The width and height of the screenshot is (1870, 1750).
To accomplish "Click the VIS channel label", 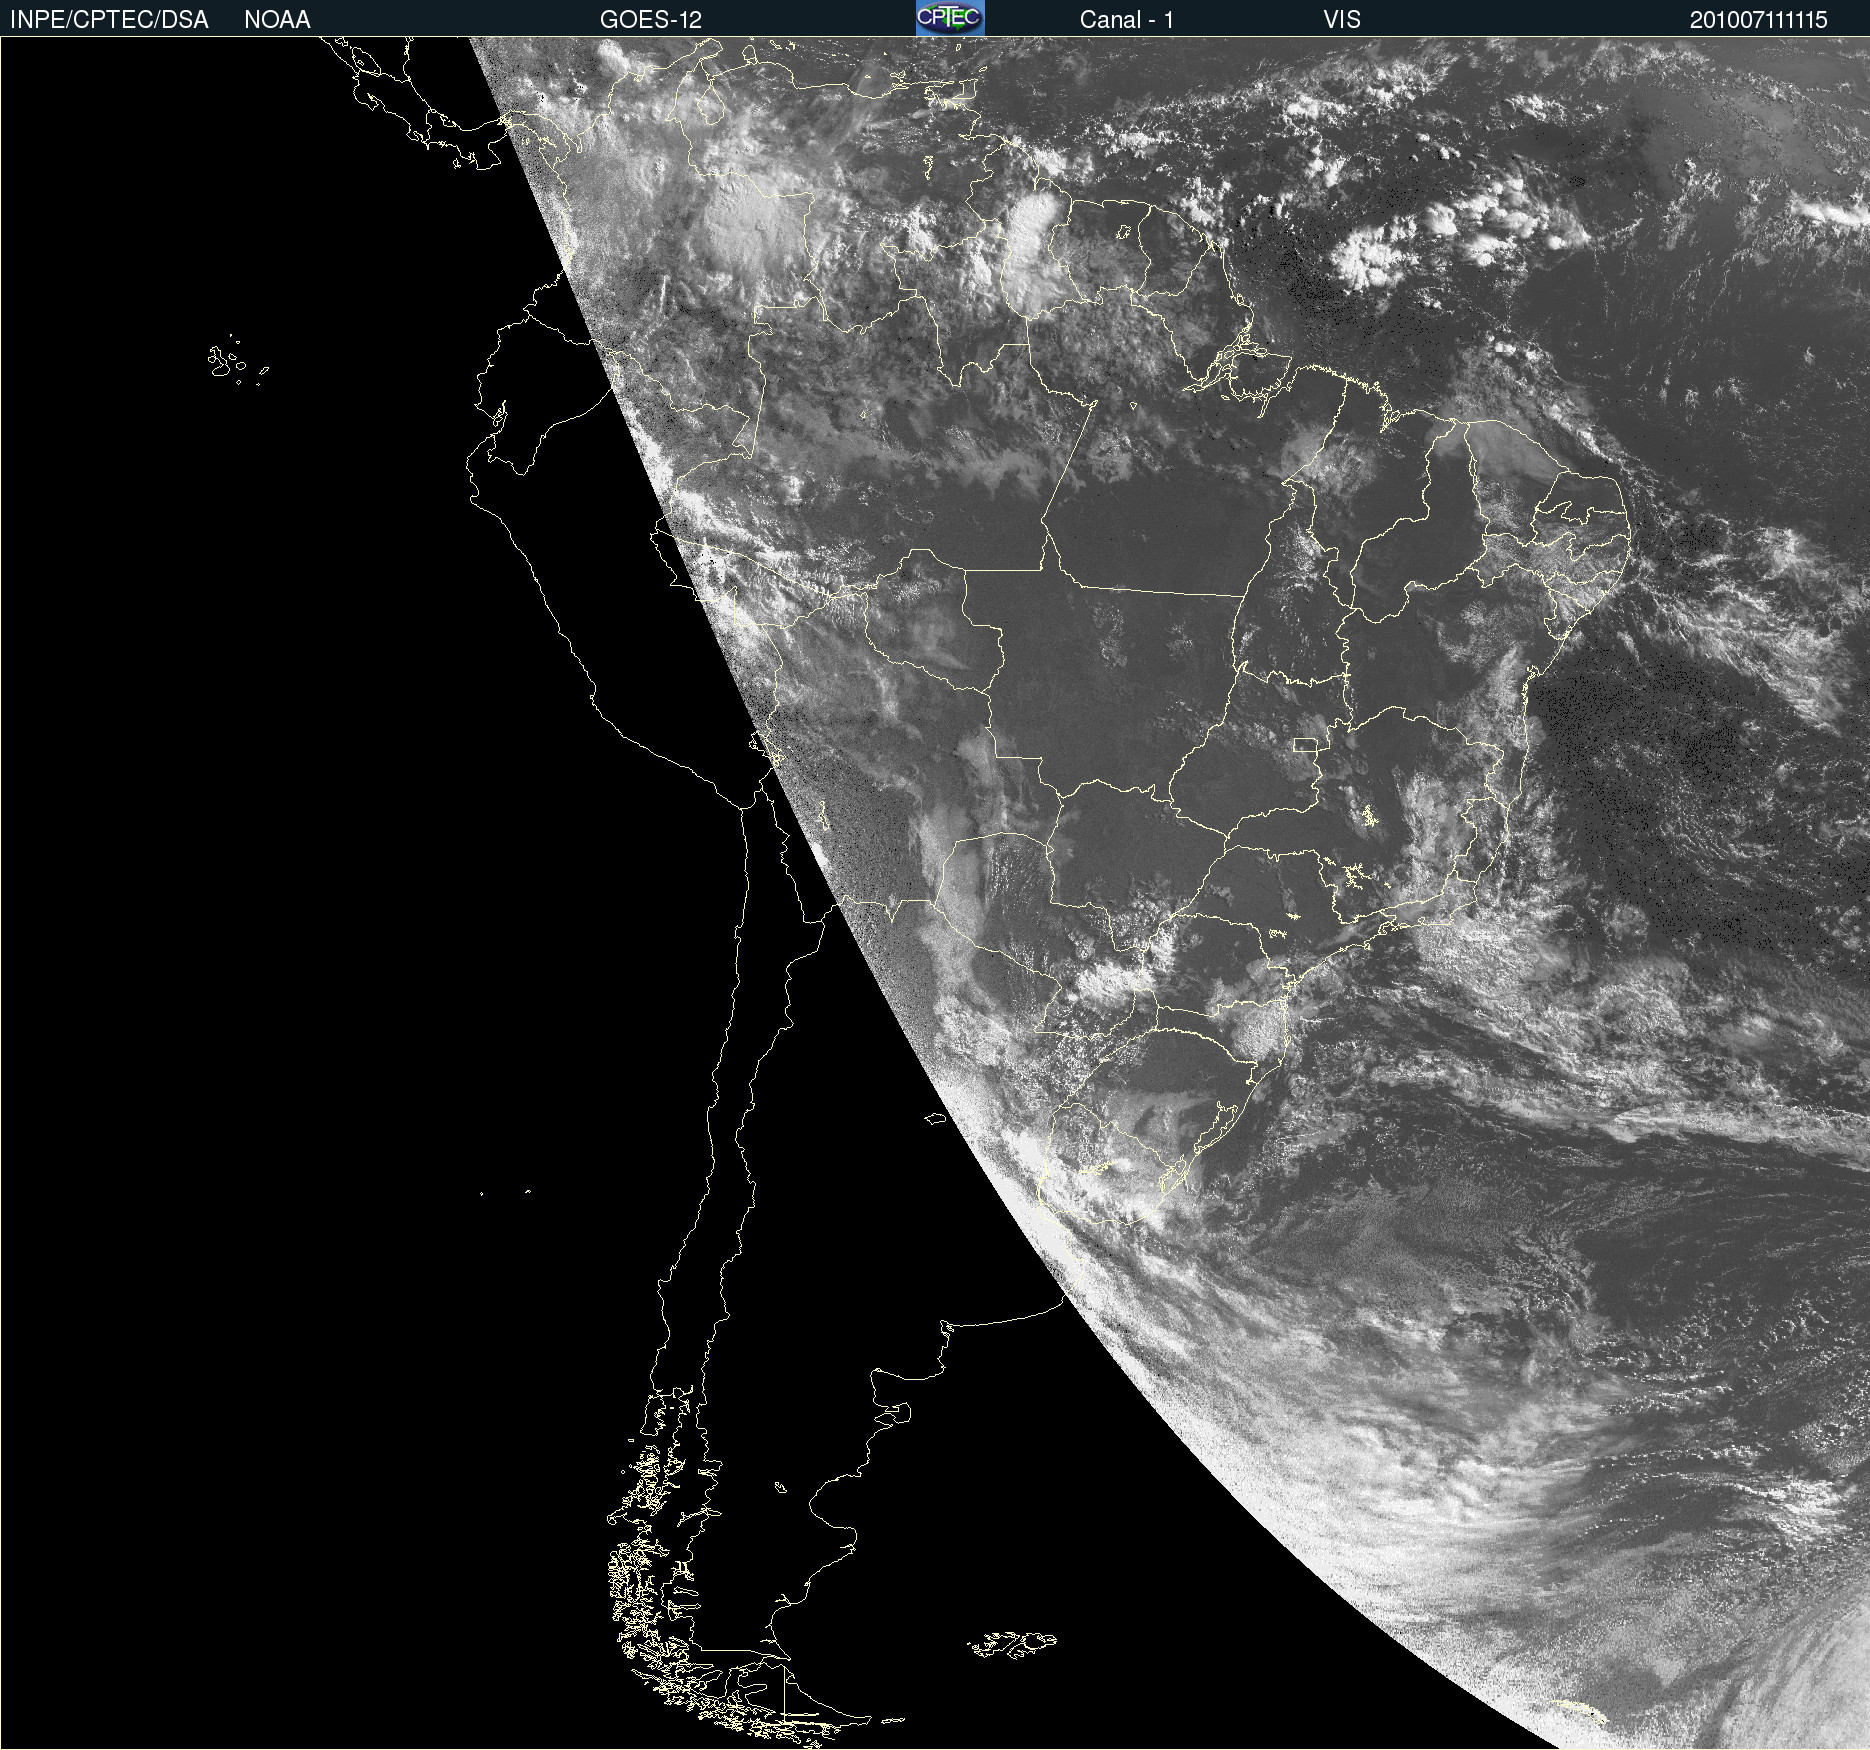I will point(1342,20).
